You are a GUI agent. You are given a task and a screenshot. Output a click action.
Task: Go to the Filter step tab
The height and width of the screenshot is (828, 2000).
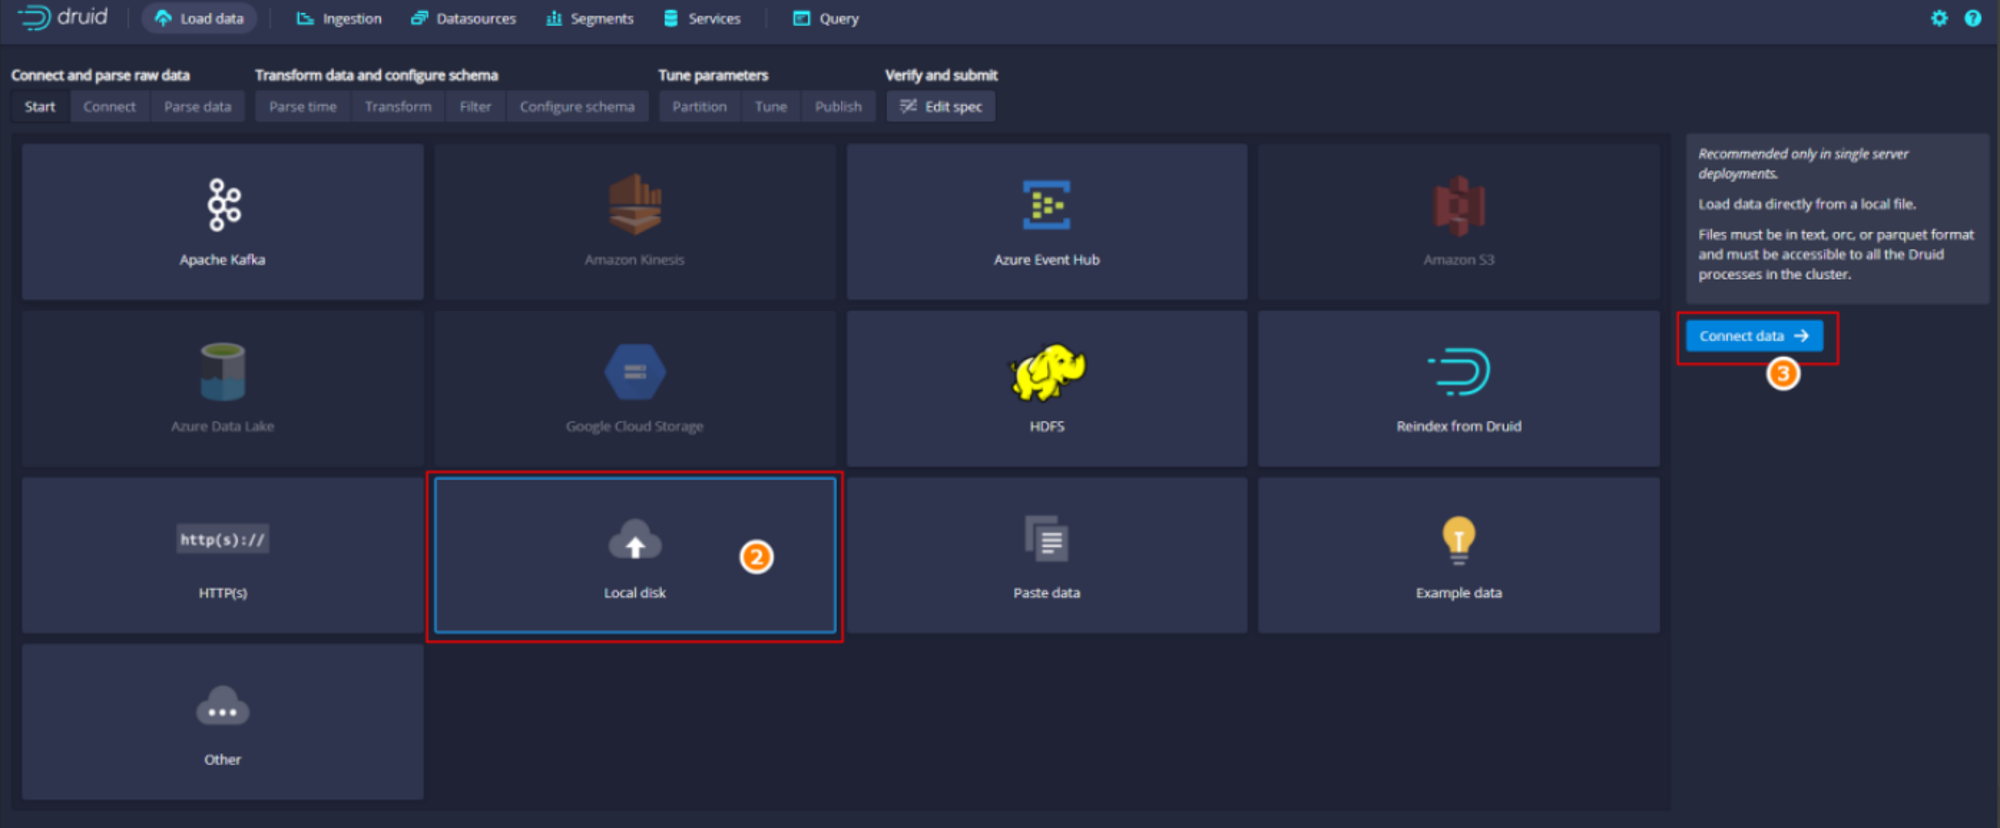click(475, 106)
